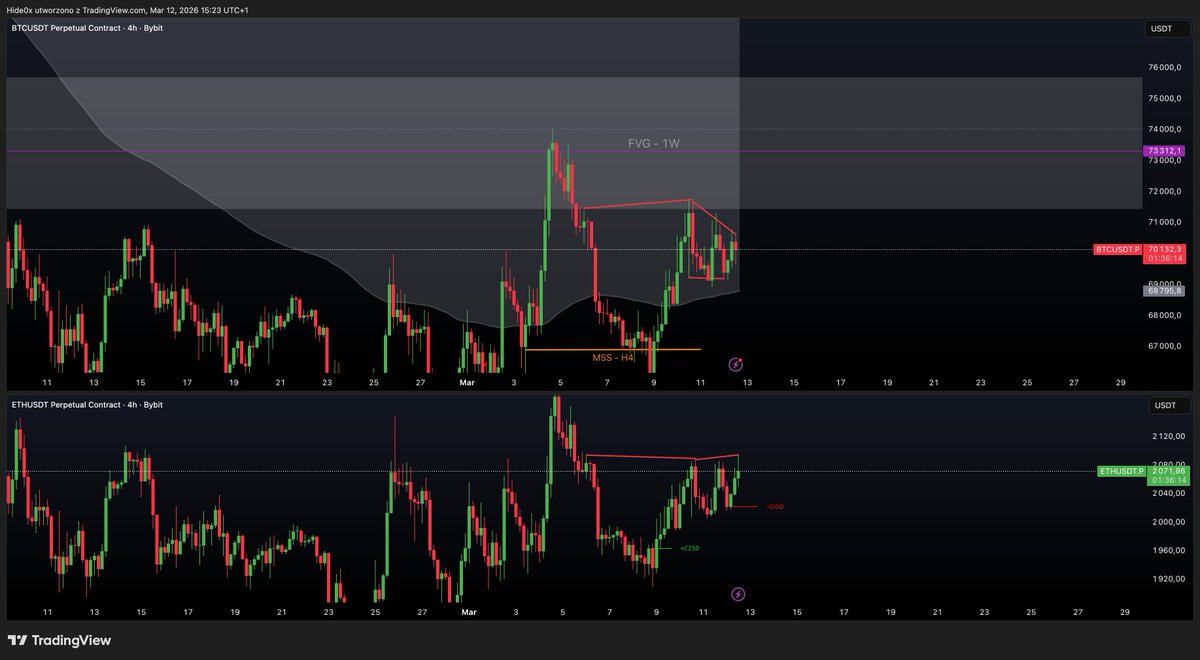Click the 1 920,00 ETH price scale value
Screen dimensions: 1200x660
1168,579
